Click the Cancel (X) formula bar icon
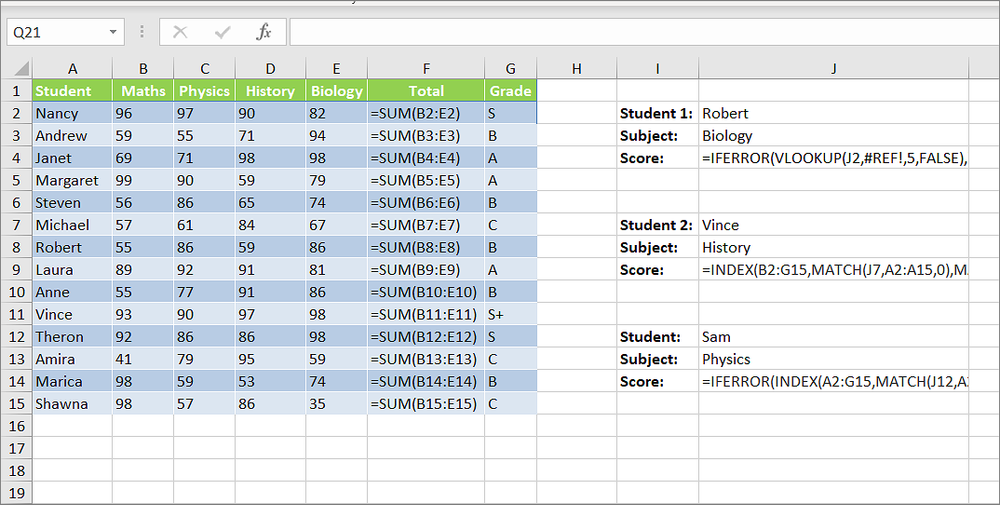This screenshot has width=1000, height=505. coord(180,32)
